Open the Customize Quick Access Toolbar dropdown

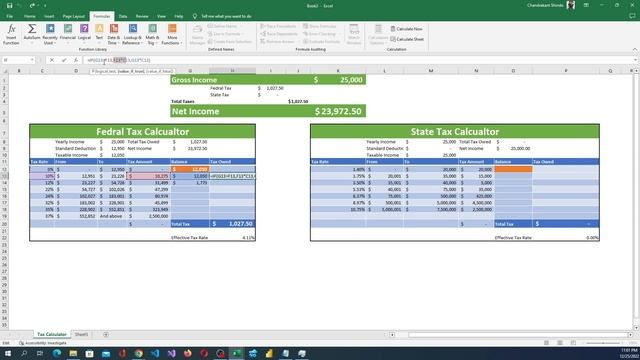pos(45,6)
